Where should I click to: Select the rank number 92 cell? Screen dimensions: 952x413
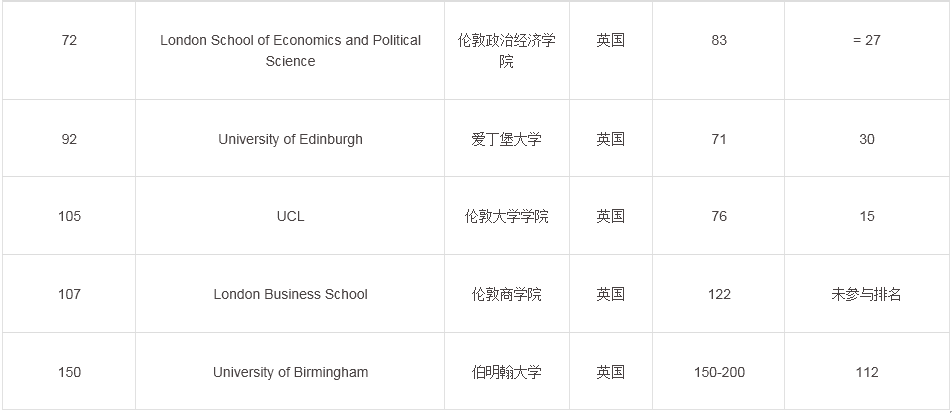(69, 140)
